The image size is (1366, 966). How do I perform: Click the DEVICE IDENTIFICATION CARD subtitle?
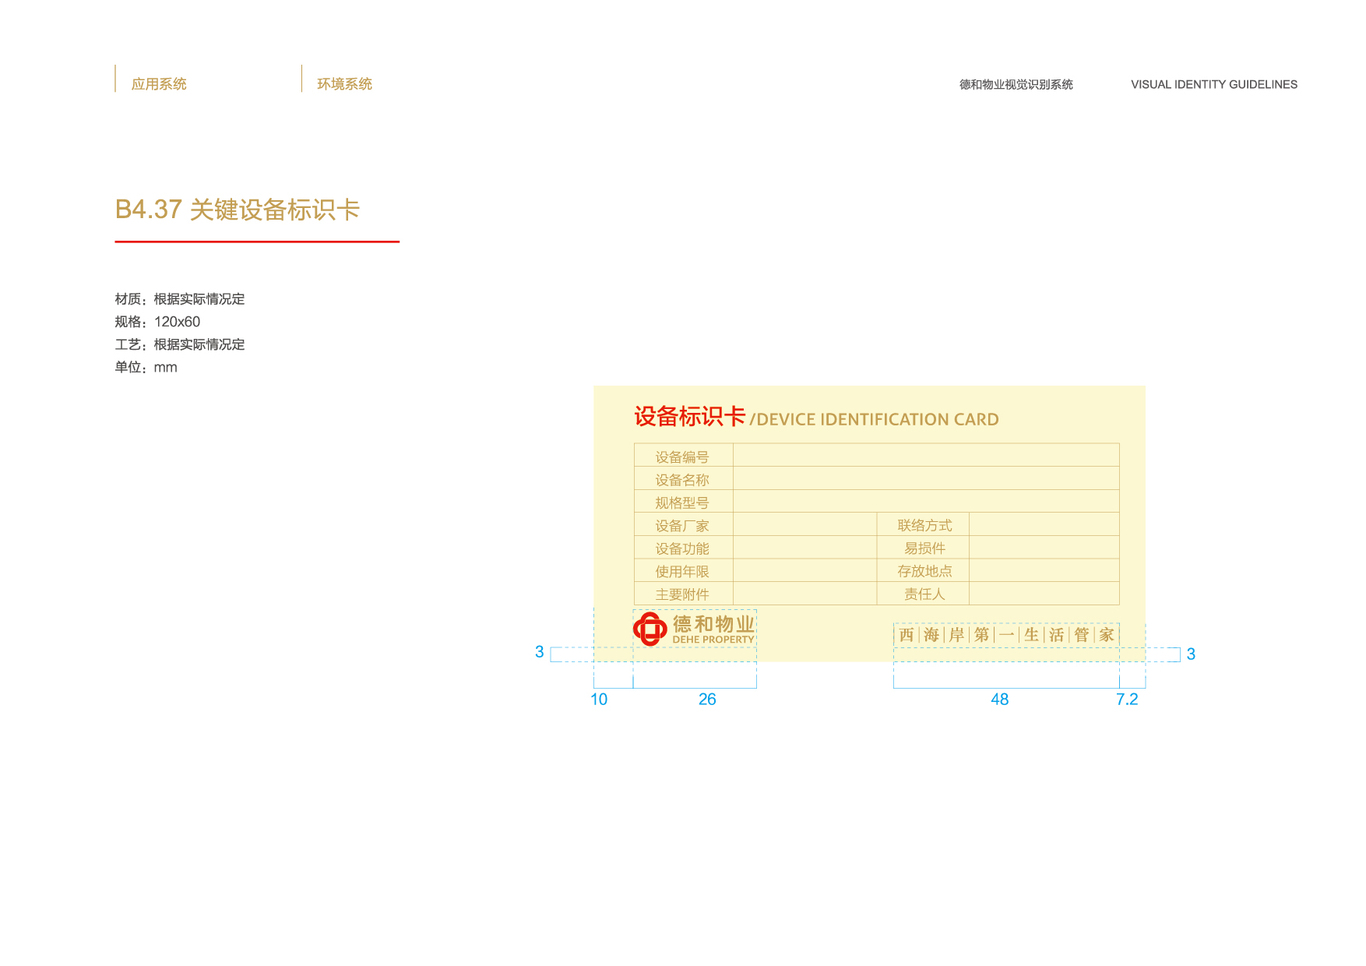click(x=877, y=419)
